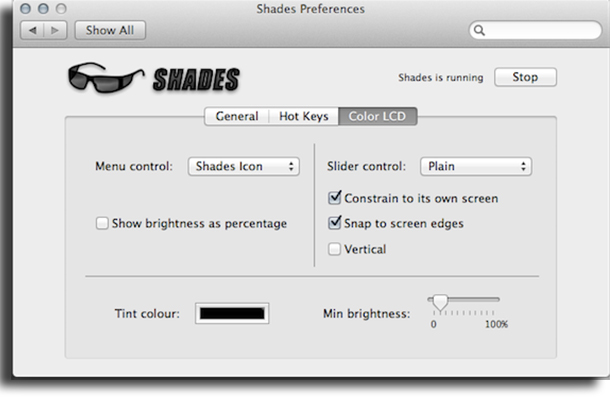Image resolution: width=610 pixels, height=401 pixels.
Task: Open the Menu control dropdown
Action: tap(244, 166)
